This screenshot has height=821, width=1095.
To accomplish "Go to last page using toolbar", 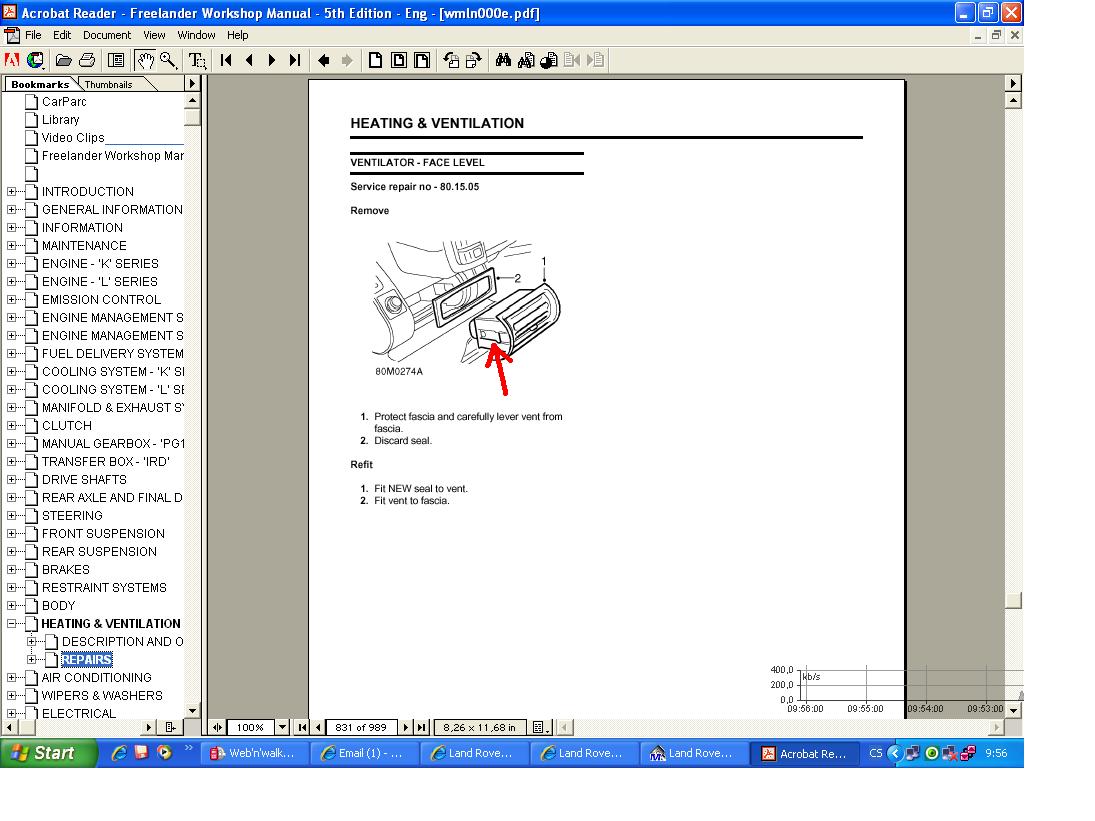I will point(295,60).
